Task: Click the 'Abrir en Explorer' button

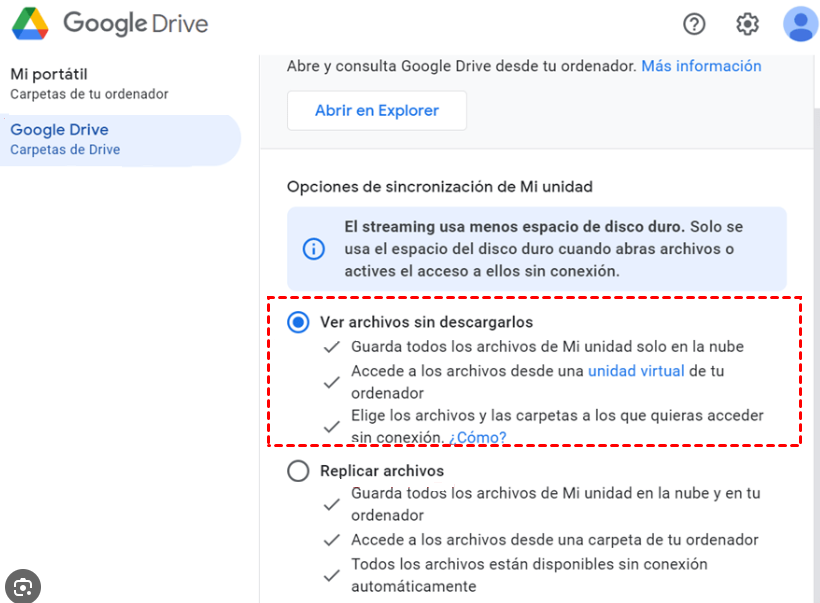Action: pos(376,110)
